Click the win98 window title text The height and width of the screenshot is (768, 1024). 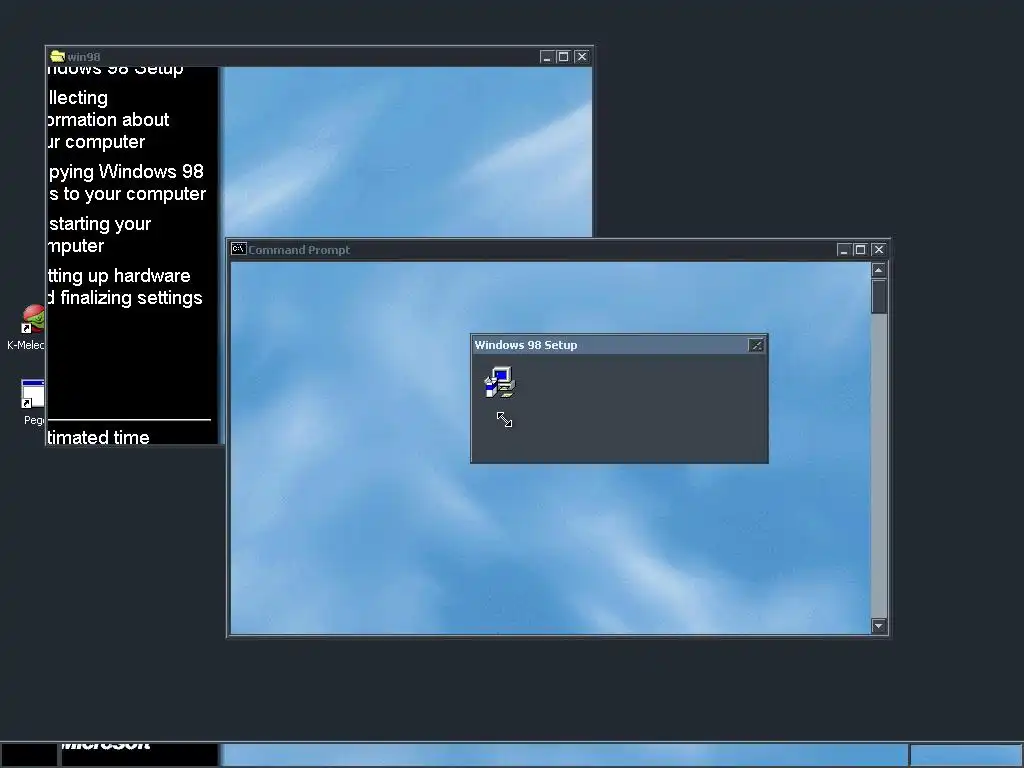coord(84,57)
